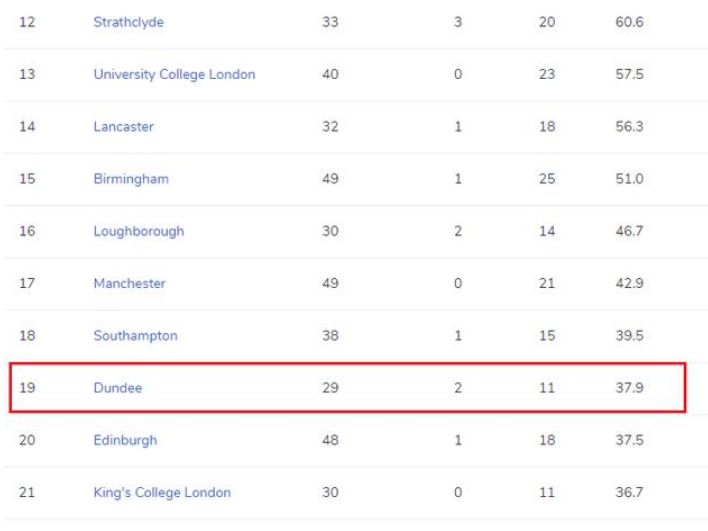Screen dimensions: 708x531
Task: Click rank number 21 cell
Action: (x=27, y=492)
